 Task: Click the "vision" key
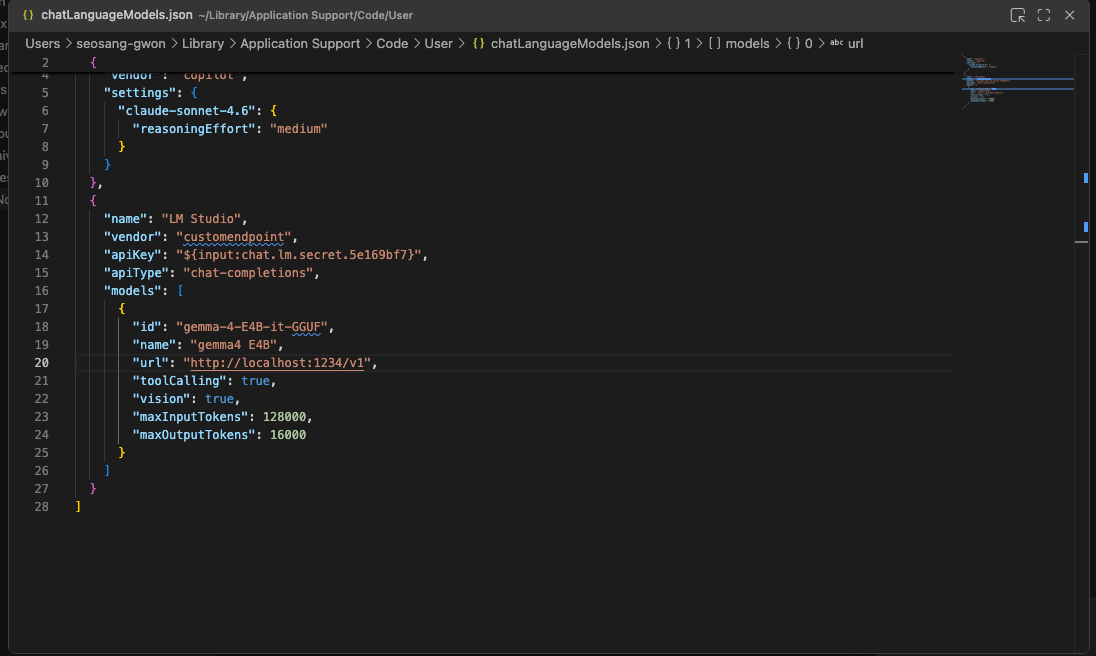161,398
